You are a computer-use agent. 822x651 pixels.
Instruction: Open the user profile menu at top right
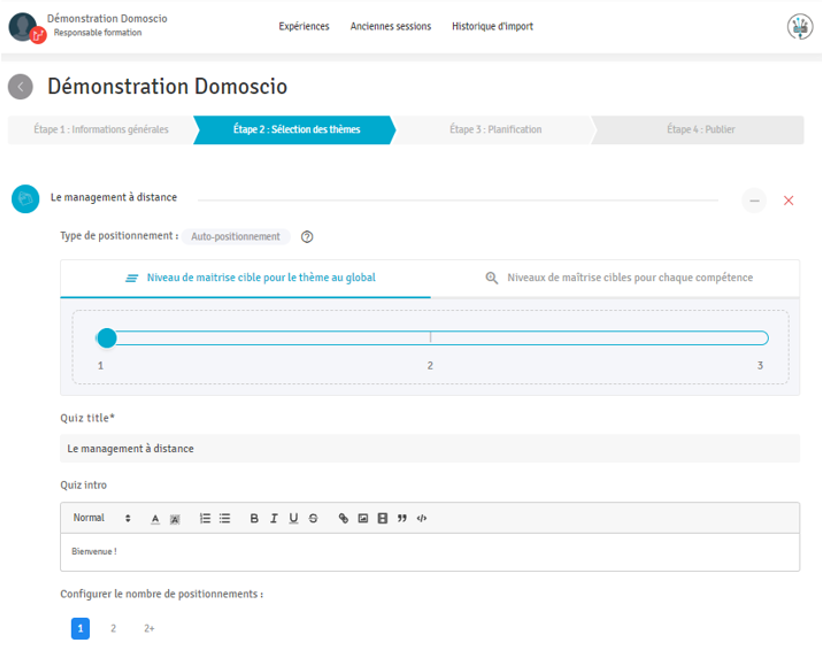tap(799, 27)
